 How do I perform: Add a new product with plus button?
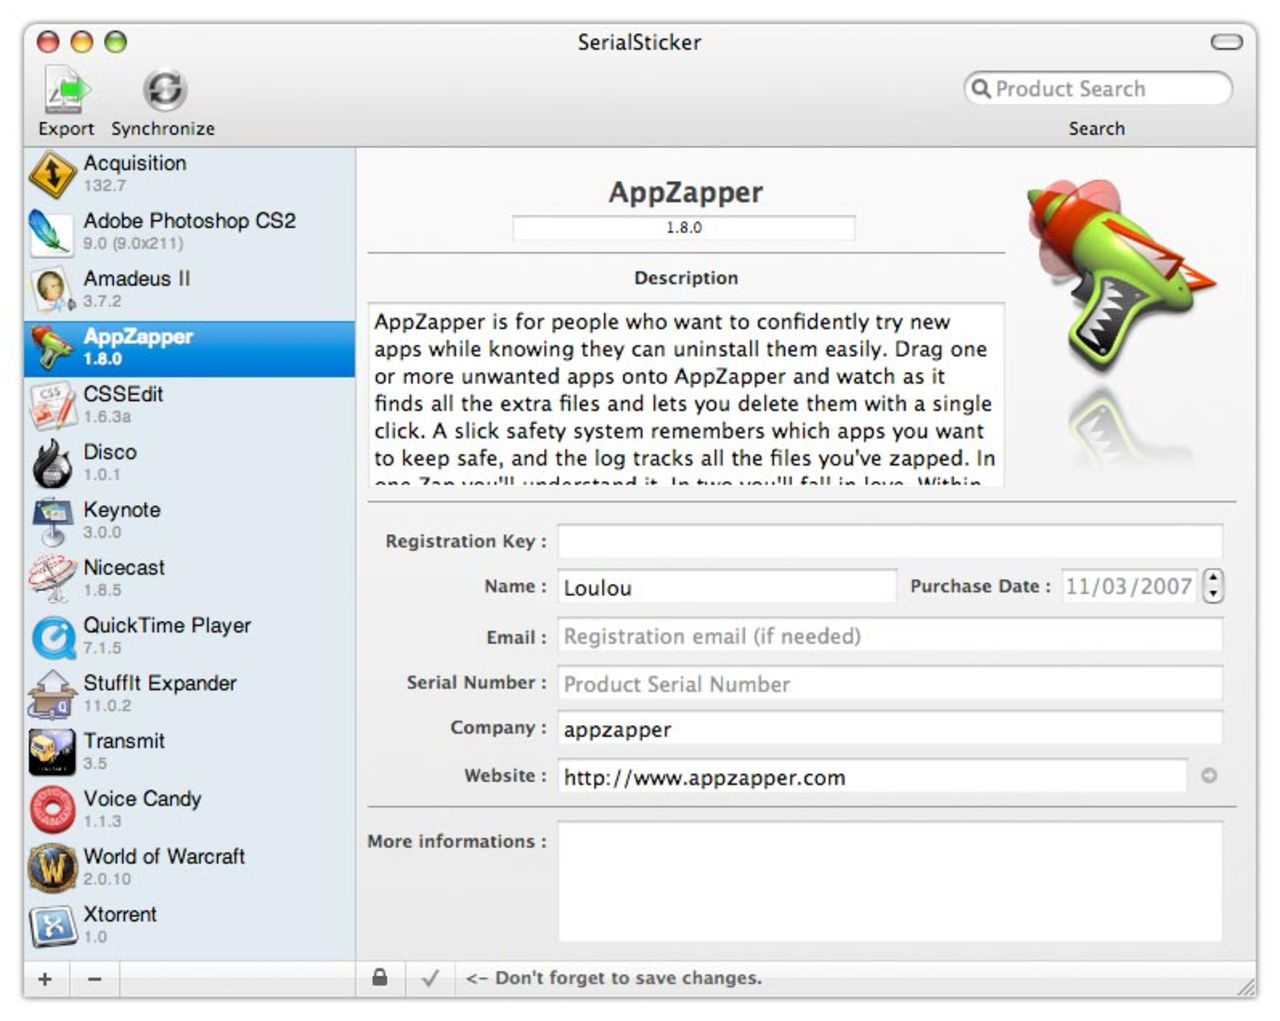click(45, 979)
